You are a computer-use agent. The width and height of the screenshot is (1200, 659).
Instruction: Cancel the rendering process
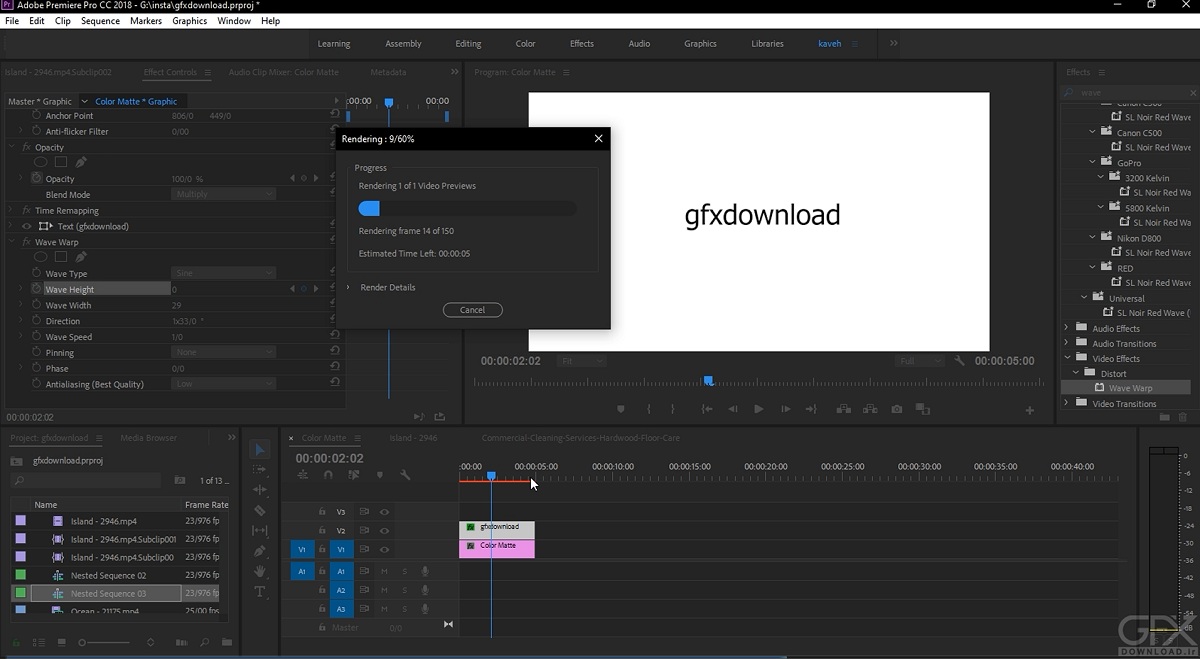pos(472,310)
